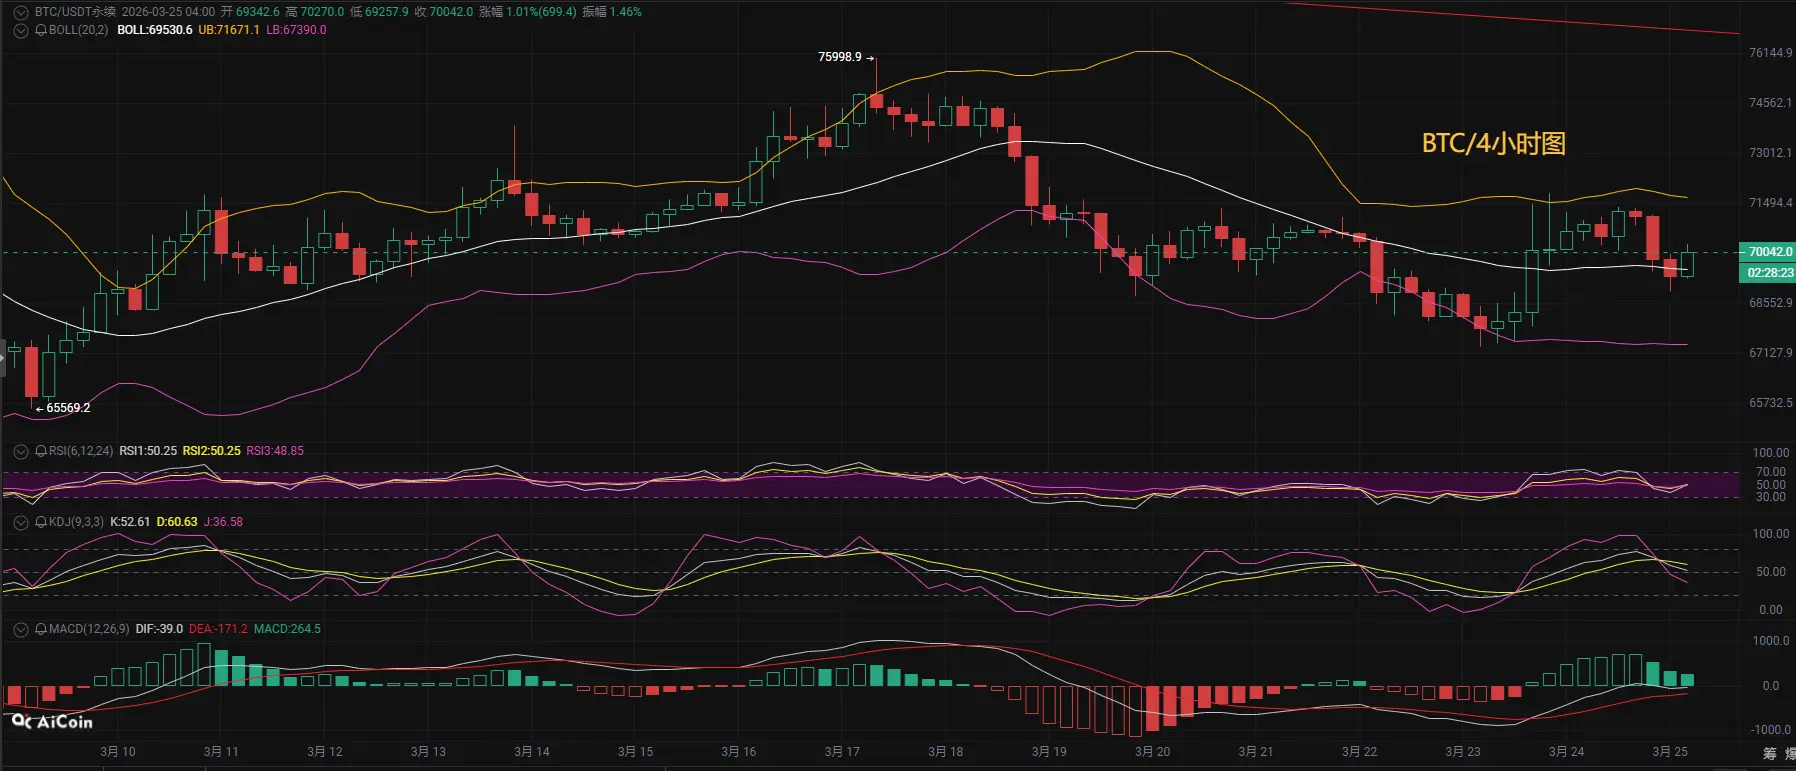Collapse the RSI(6,12,24) indicator panel

(20, 451)
